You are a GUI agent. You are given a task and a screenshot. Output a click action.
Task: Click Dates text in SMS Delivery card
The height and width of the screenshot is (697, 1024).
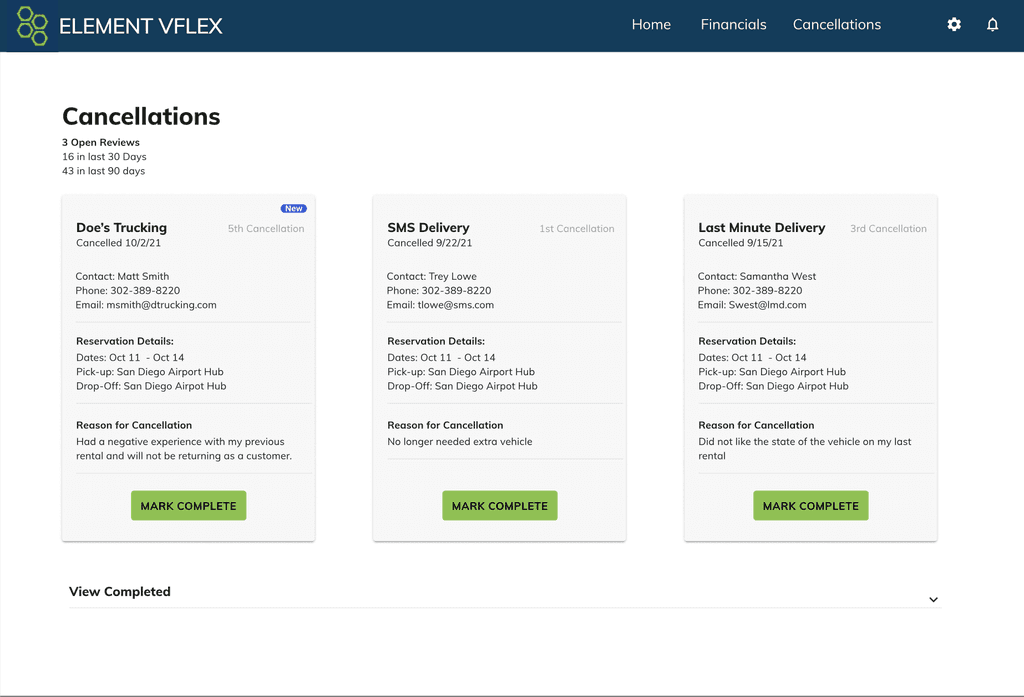click(441, 357)
